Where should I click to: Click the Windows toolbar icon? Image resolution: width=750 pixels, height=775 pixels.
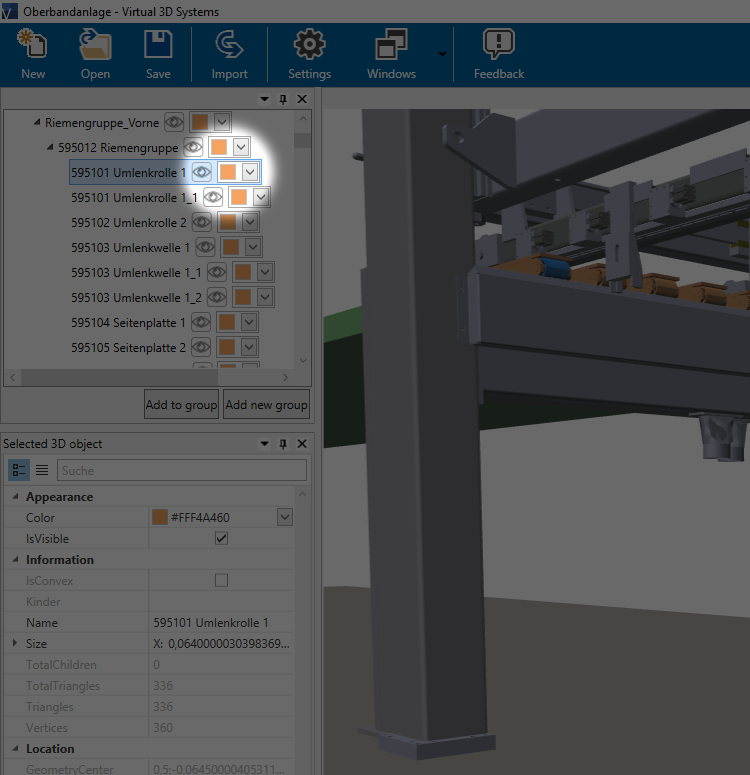[391, 44]
